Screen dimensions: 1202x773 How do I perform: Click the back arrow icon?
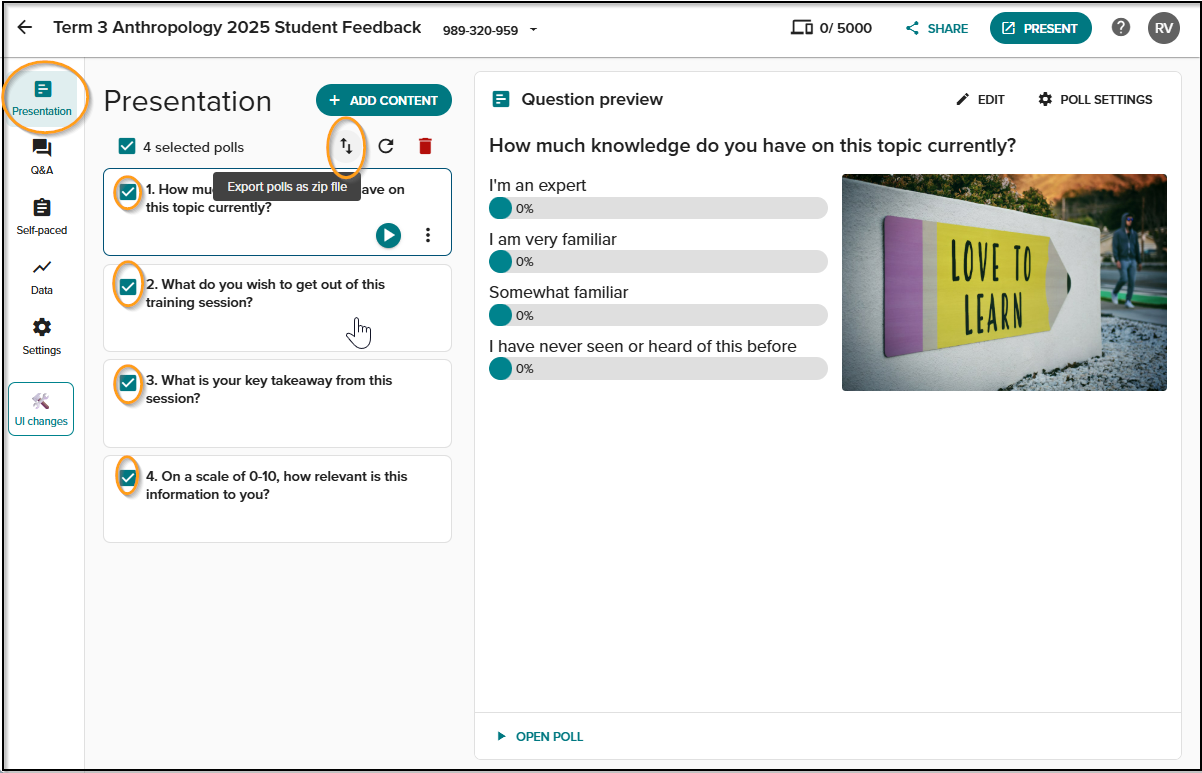tap(25, 28)
